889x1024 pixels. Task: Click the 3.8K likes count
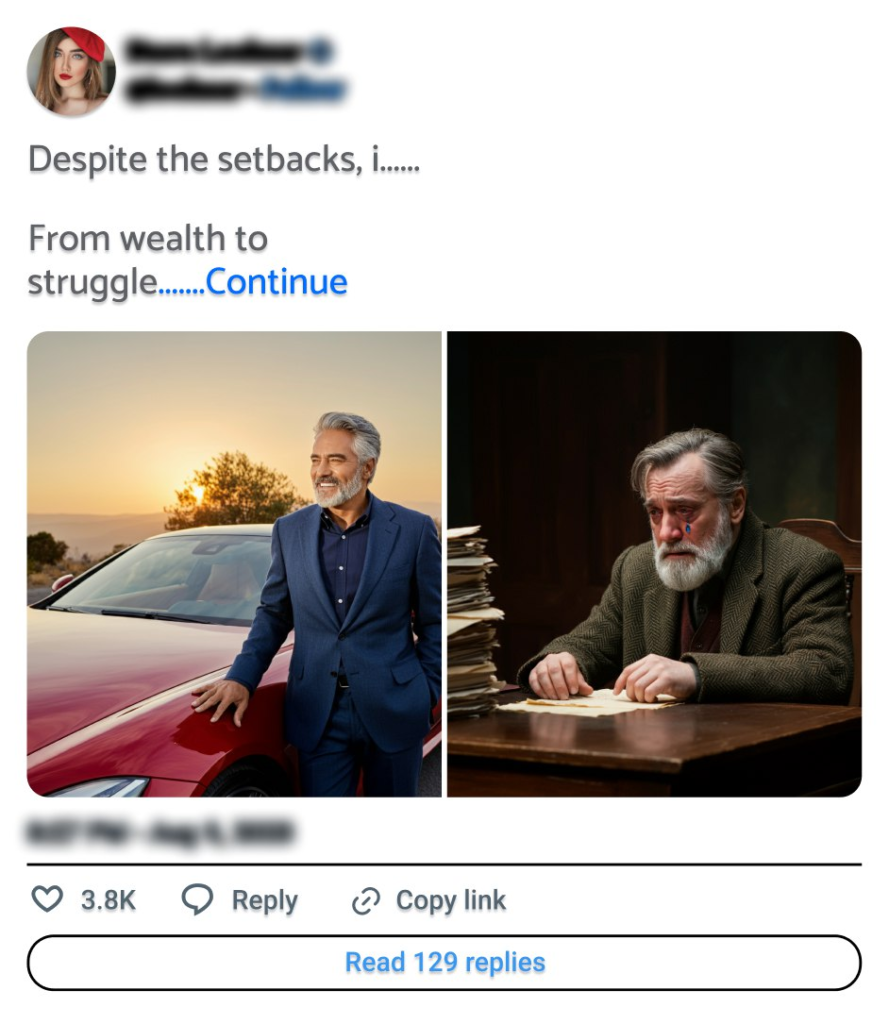[108, 900]
